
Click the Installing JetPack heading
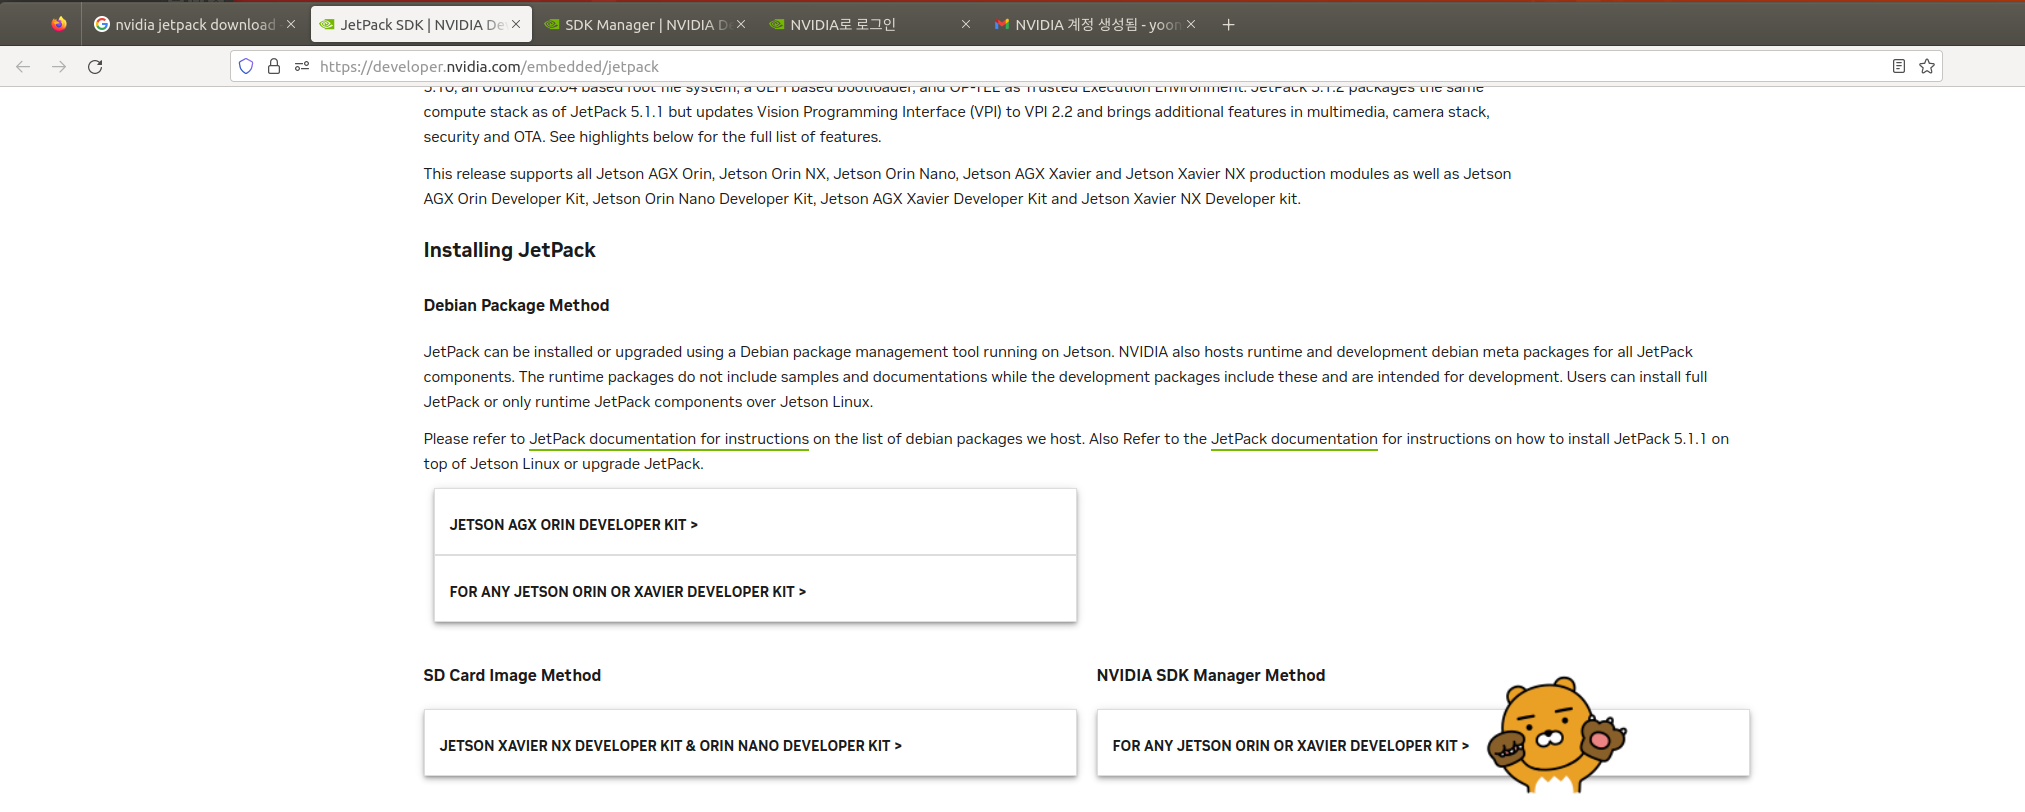tap(509, 250)
